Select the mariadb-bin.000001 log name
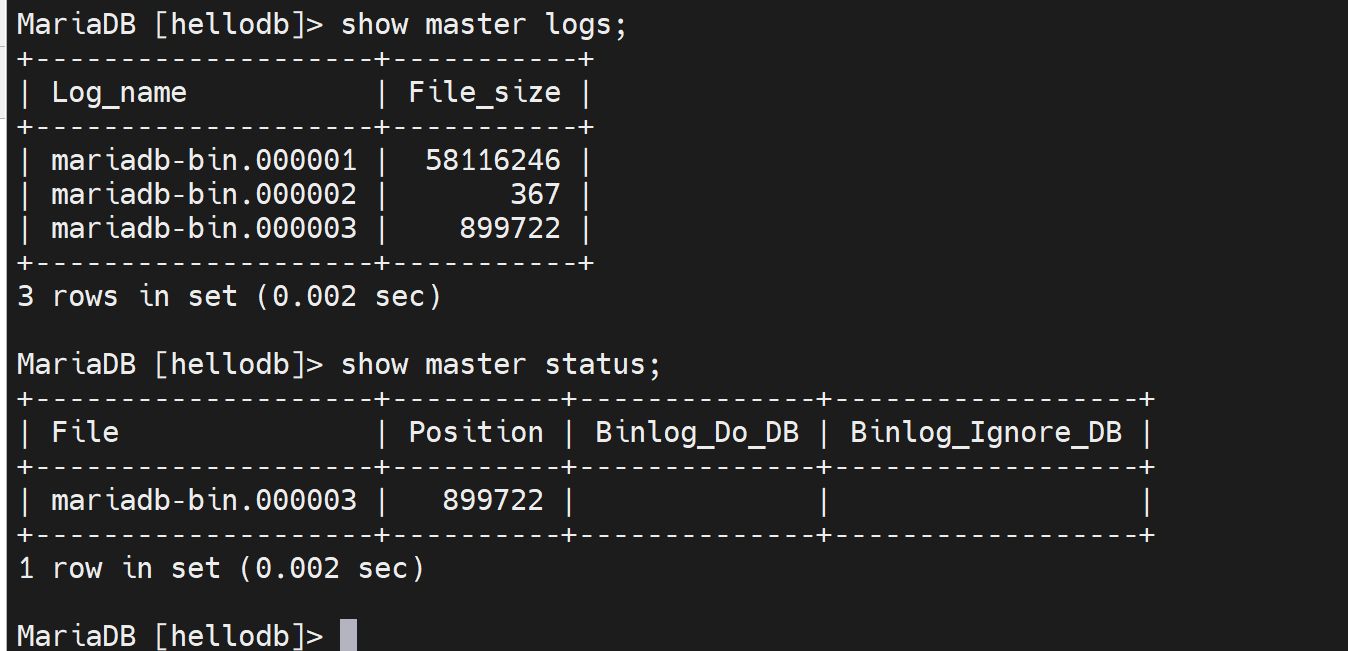Image resolution: width=1348 pixels, height=651 pixels. point(204,160)
